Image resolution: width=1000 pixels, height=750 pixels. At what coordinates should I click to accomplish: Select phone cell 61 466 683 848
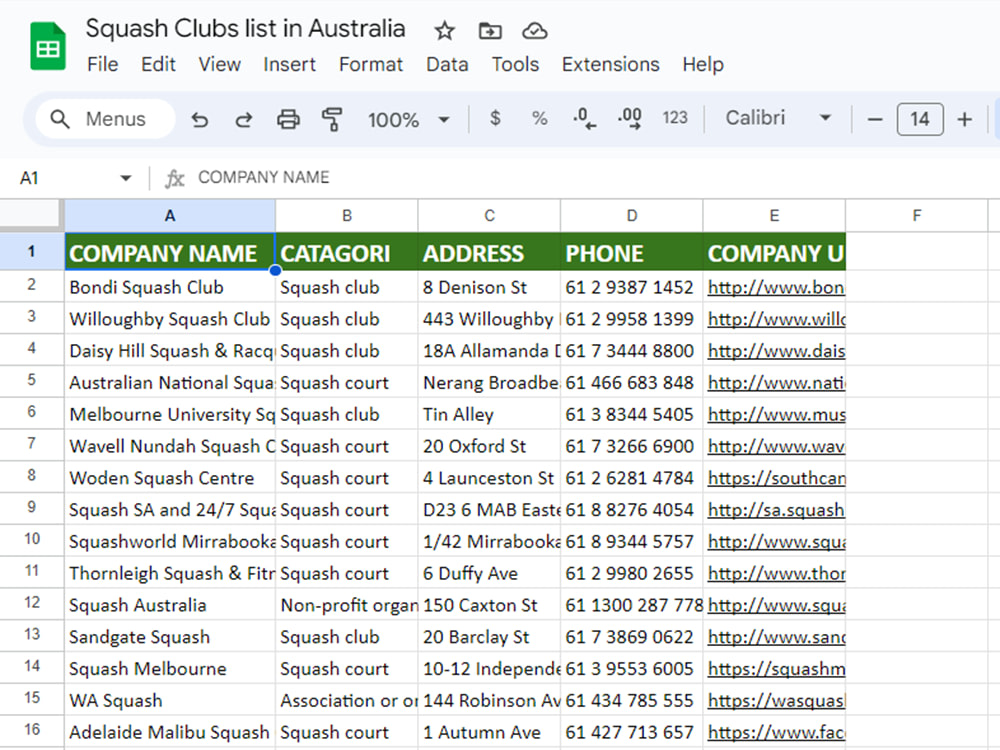tap(631, 382)
